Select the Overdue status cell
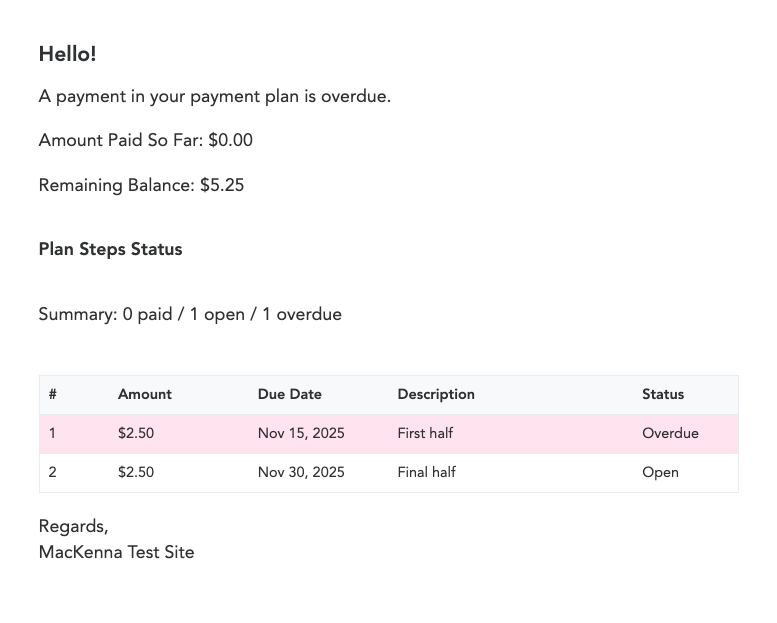 point(670,434)
